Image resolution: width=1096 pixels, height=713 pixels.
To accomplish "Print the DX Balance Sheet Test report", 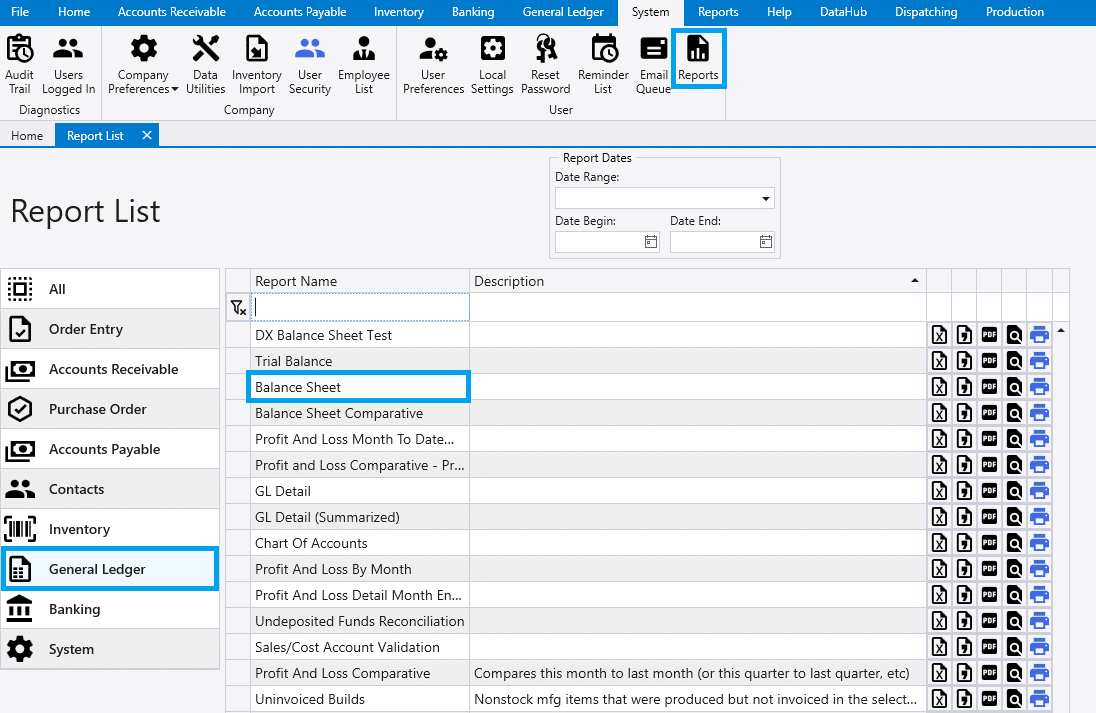I will point(1039,336).
